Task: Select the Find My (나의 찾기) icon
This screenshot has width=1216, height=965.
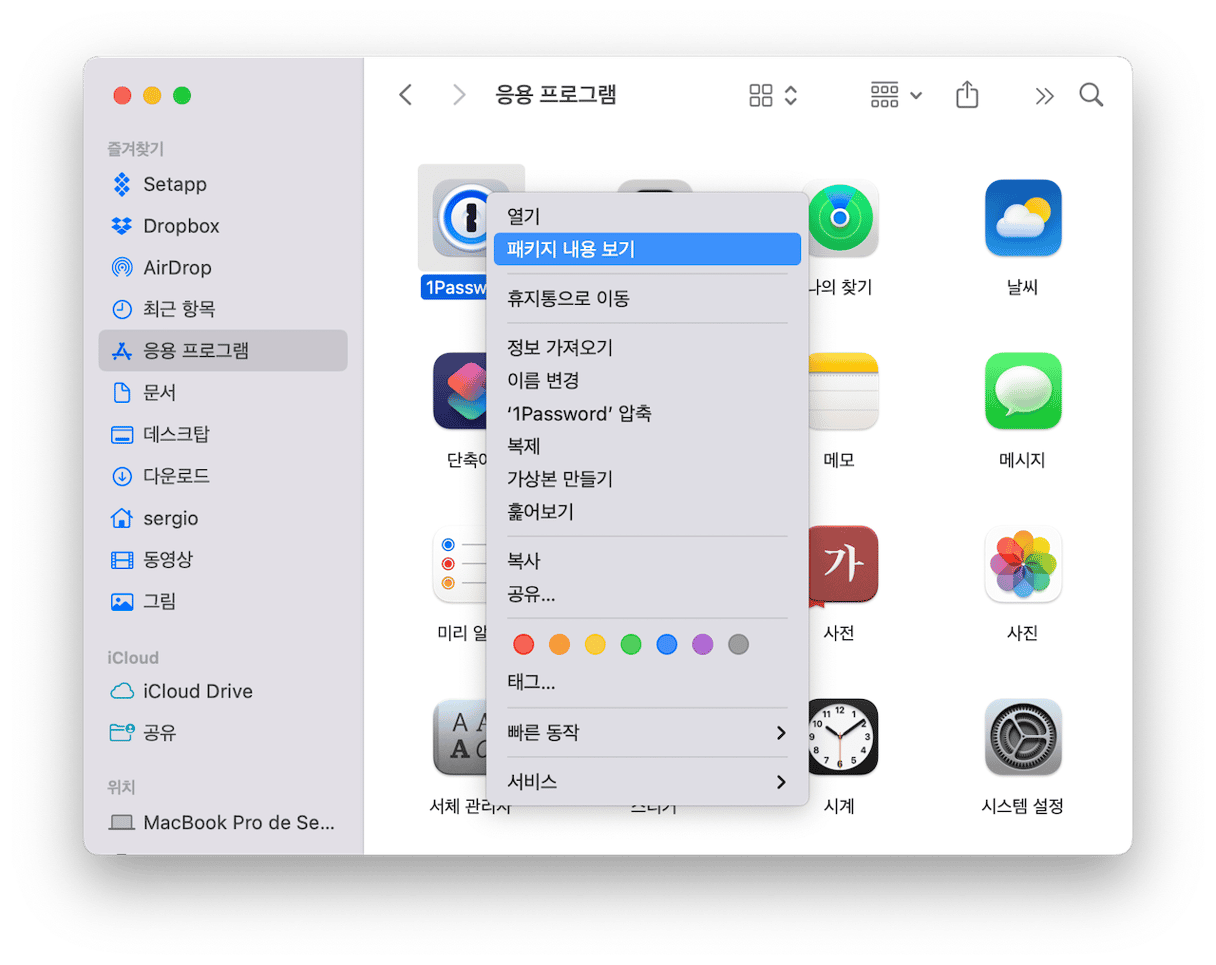Action: coord(841,219)
